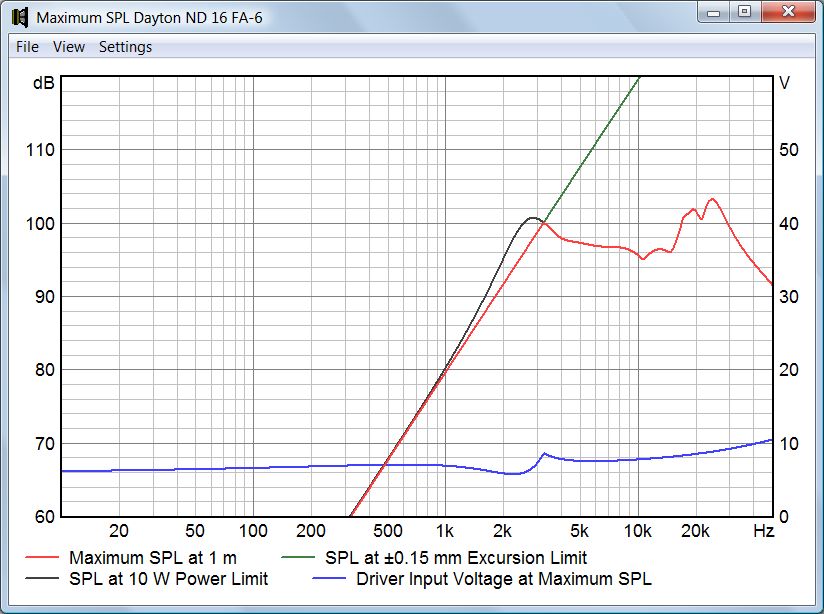This screenshot has width=824, height=614.
Task: Click the green legend line swatch
Action: 298,557
